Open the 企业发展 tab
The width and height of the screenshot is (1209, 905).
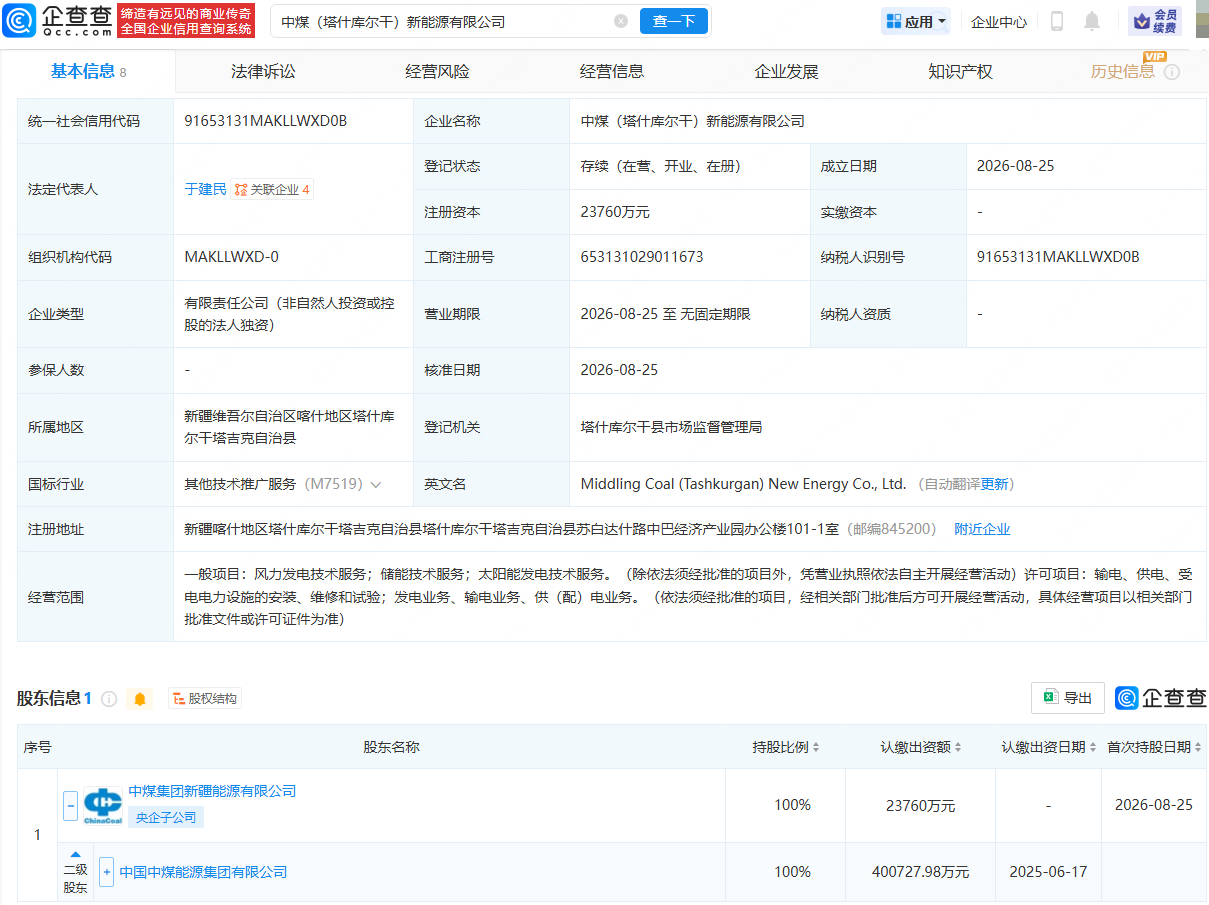tap(786, 71)
